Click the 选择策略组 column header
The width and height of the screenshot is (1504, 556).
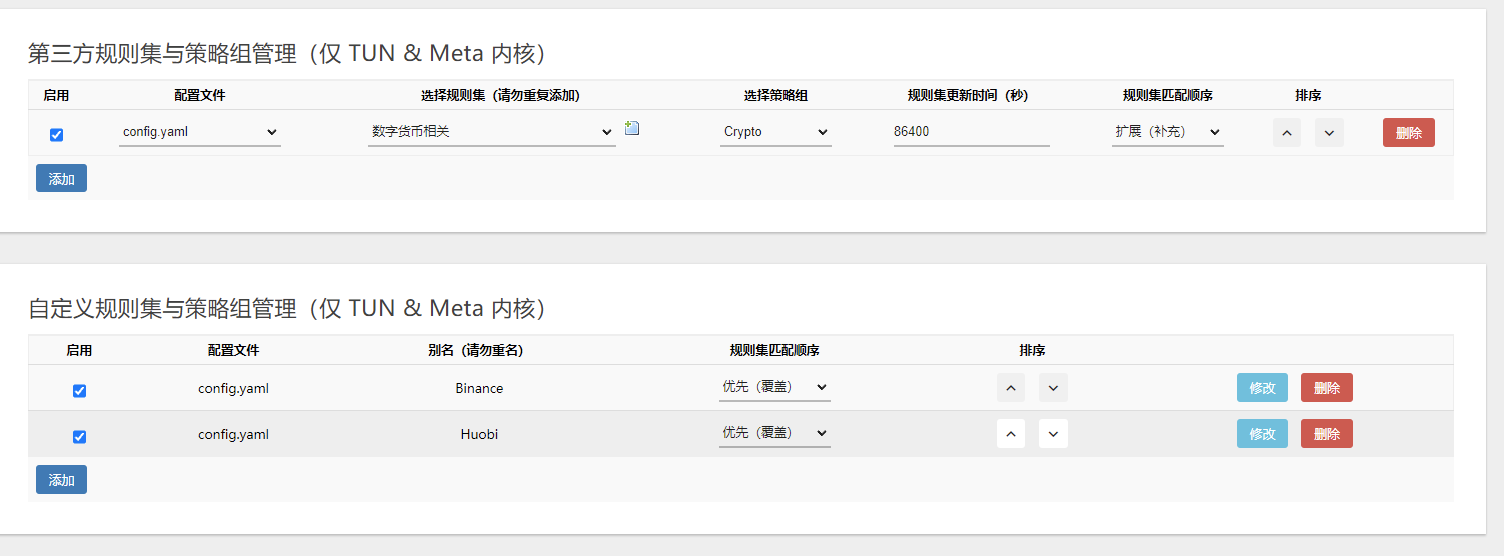pyautogui.click(x=776, y=96)
